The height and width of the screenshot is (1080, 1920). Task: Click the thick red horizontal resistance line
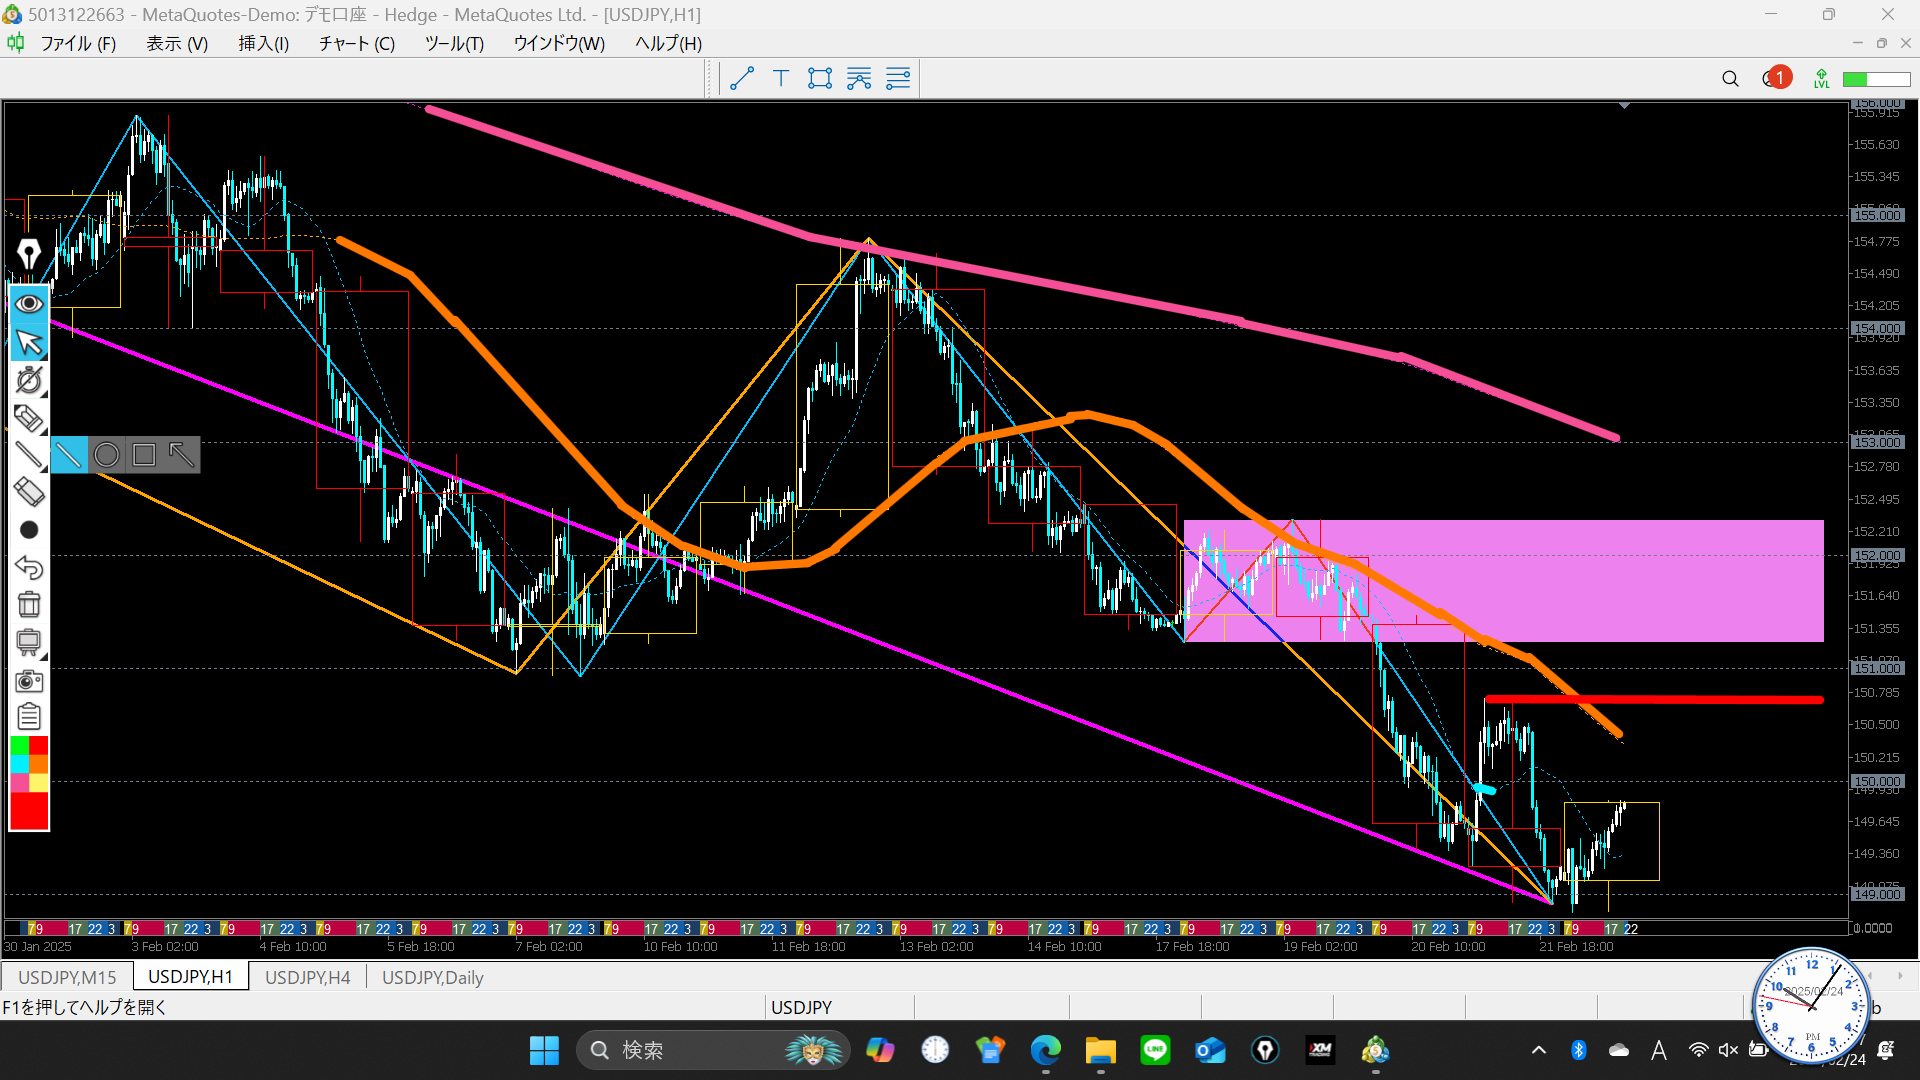coord(1654,700)
